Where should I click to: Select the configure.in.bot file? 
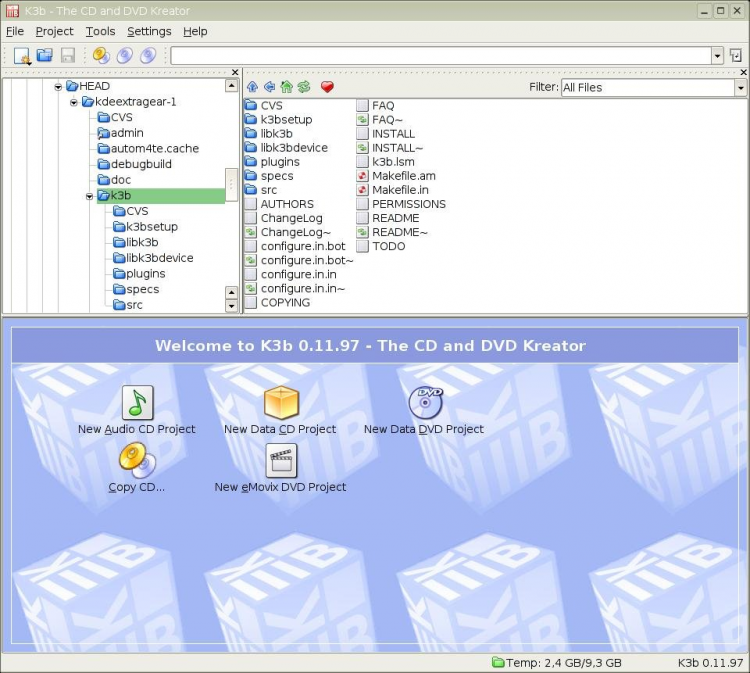click(295, 246)
